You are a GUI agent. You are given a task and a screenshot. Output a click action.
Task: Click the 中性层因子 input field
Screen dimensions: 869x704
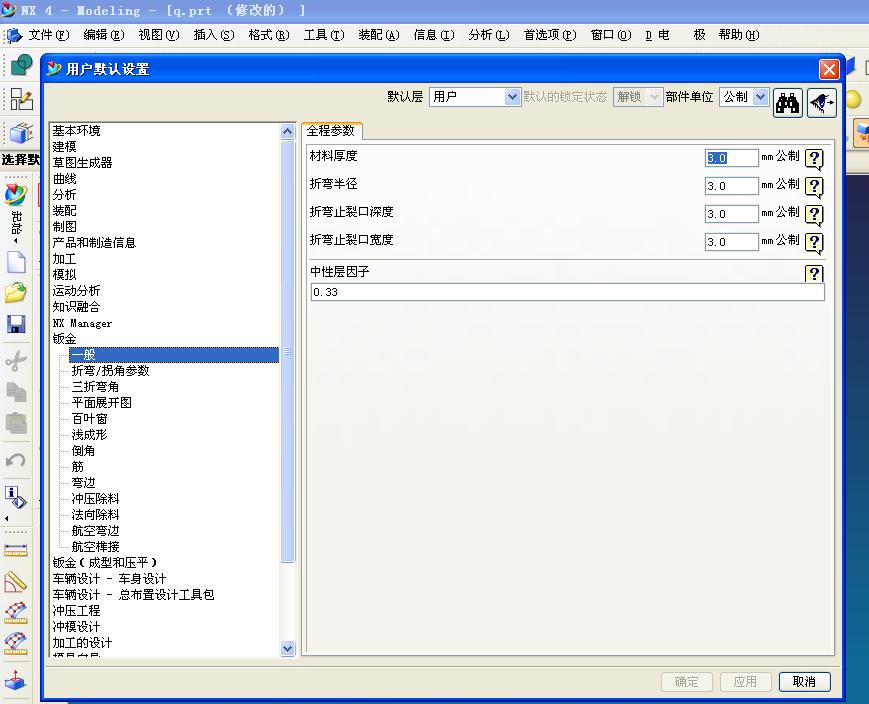click(x=568, y=292)
